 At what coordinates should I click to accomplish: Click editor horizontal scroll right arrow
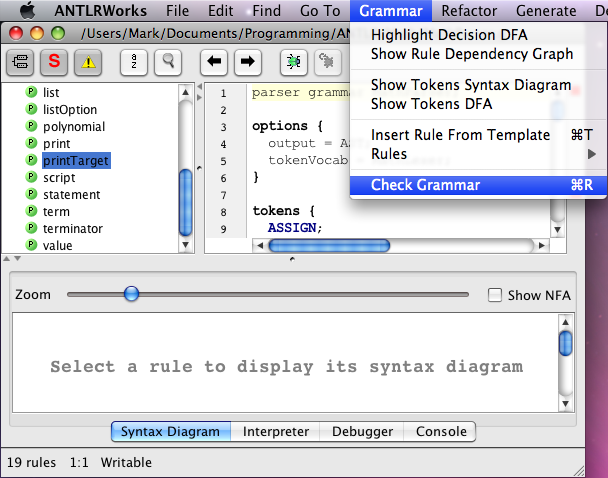click(x=542, y=245)
